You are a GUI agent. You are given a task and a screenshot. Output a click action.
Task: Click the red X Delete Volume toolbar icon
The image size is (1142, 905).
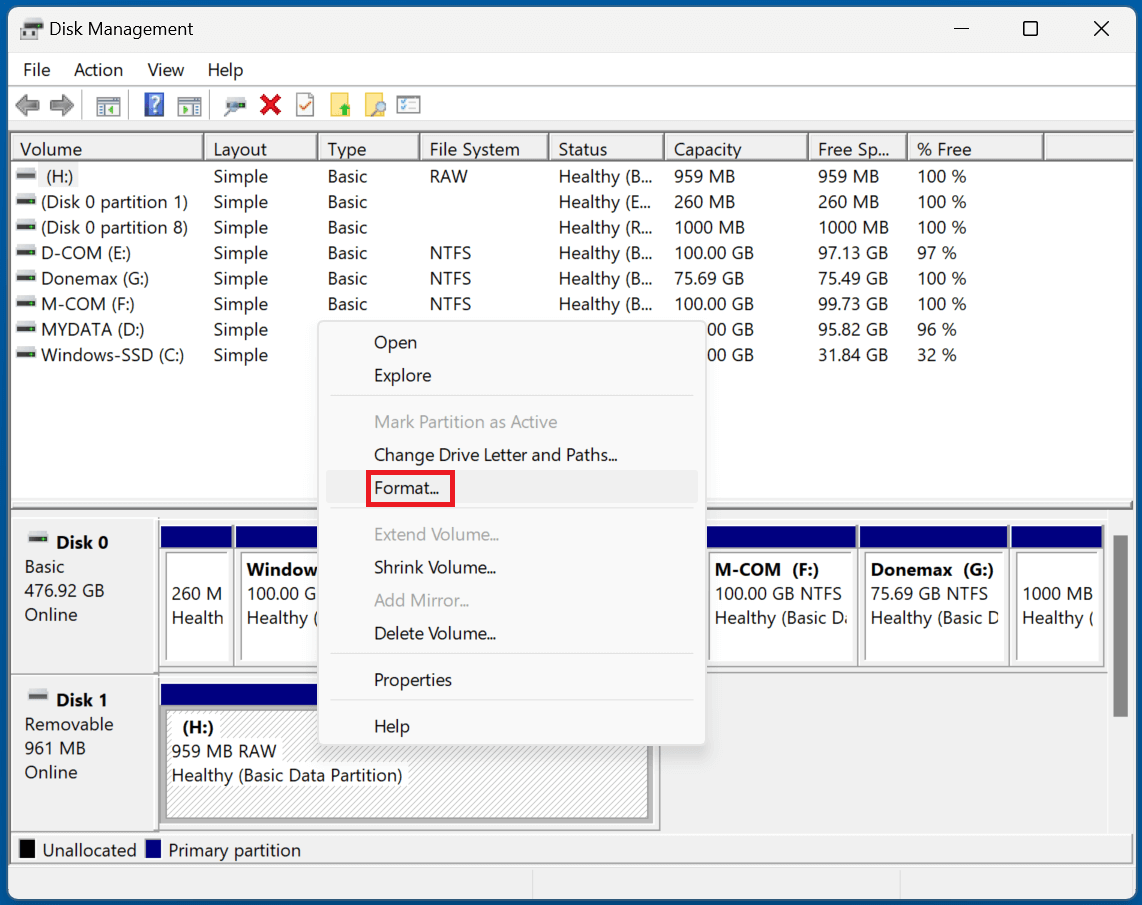point(270,104)
